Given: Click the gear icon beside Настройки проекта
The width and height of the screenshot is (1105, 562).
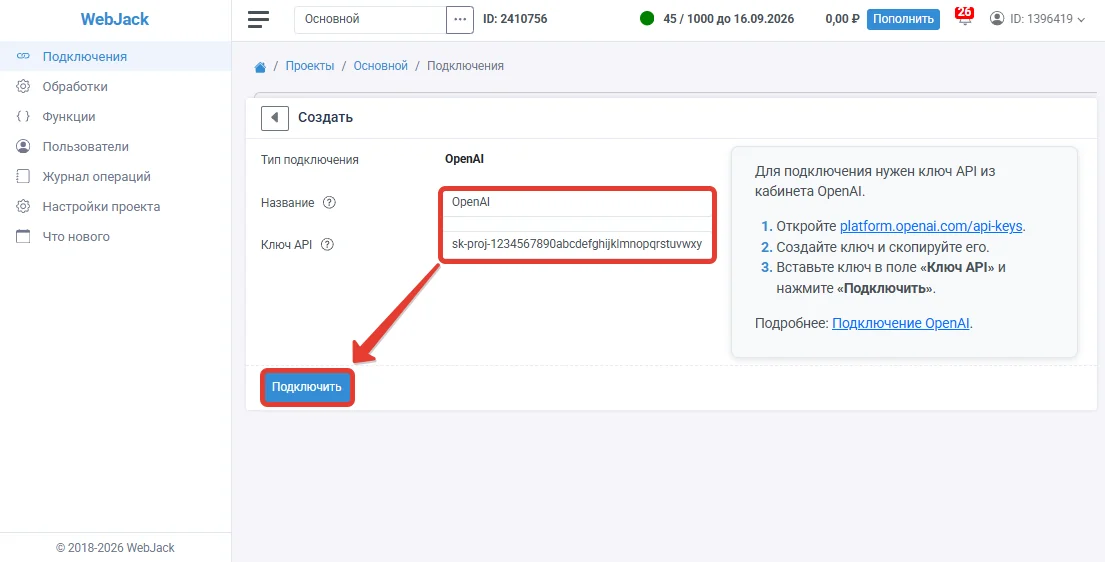Looking at the screenshot, I should 23,207.
